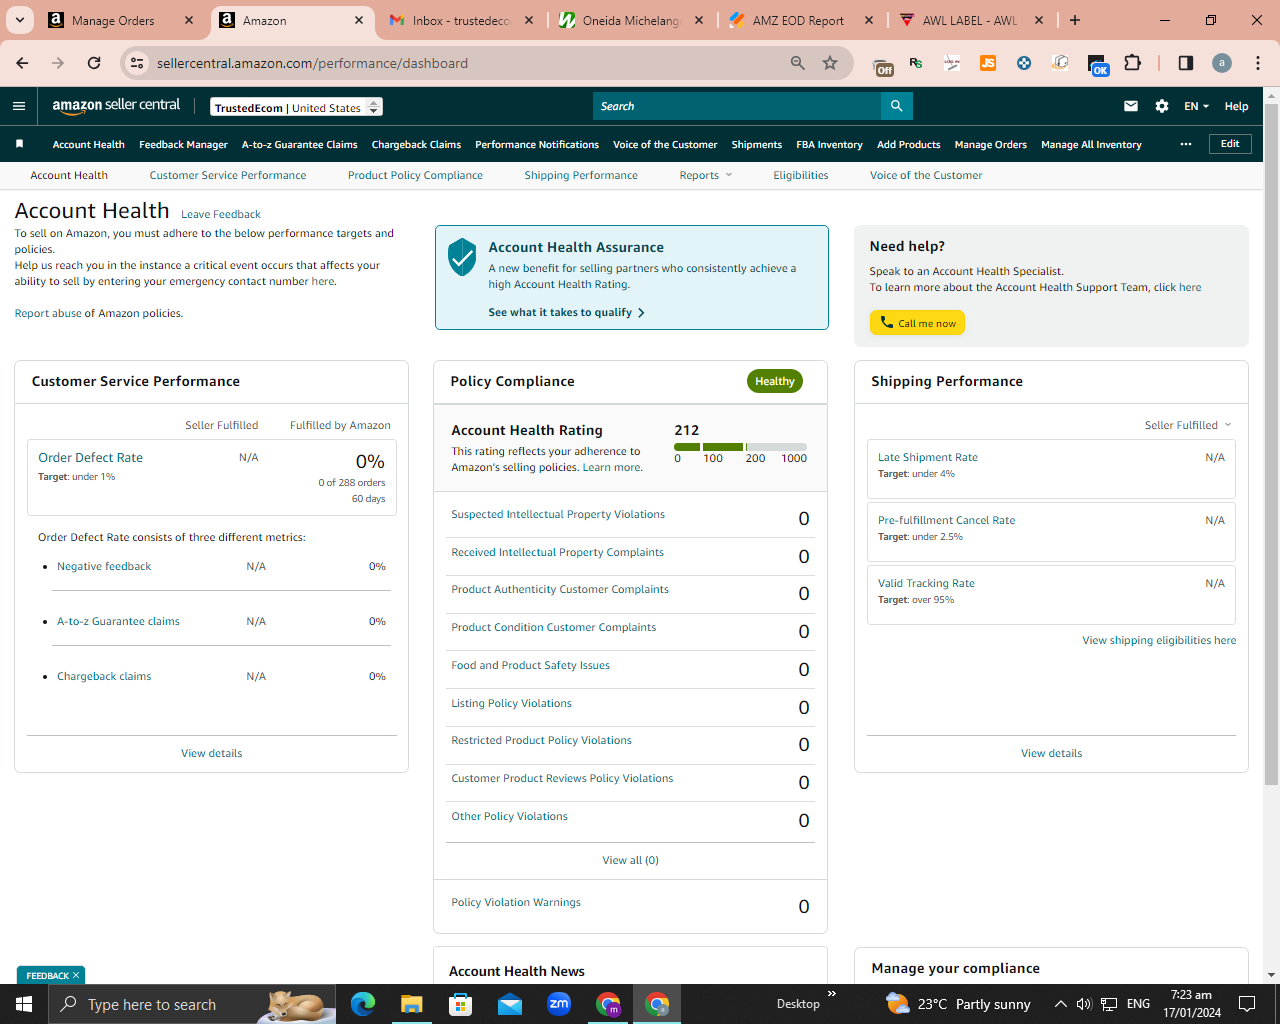The height and width of the screenshot is (1024, 1280).
Task: Open the Chrome three-dot menu
Action: (1258, 63)
